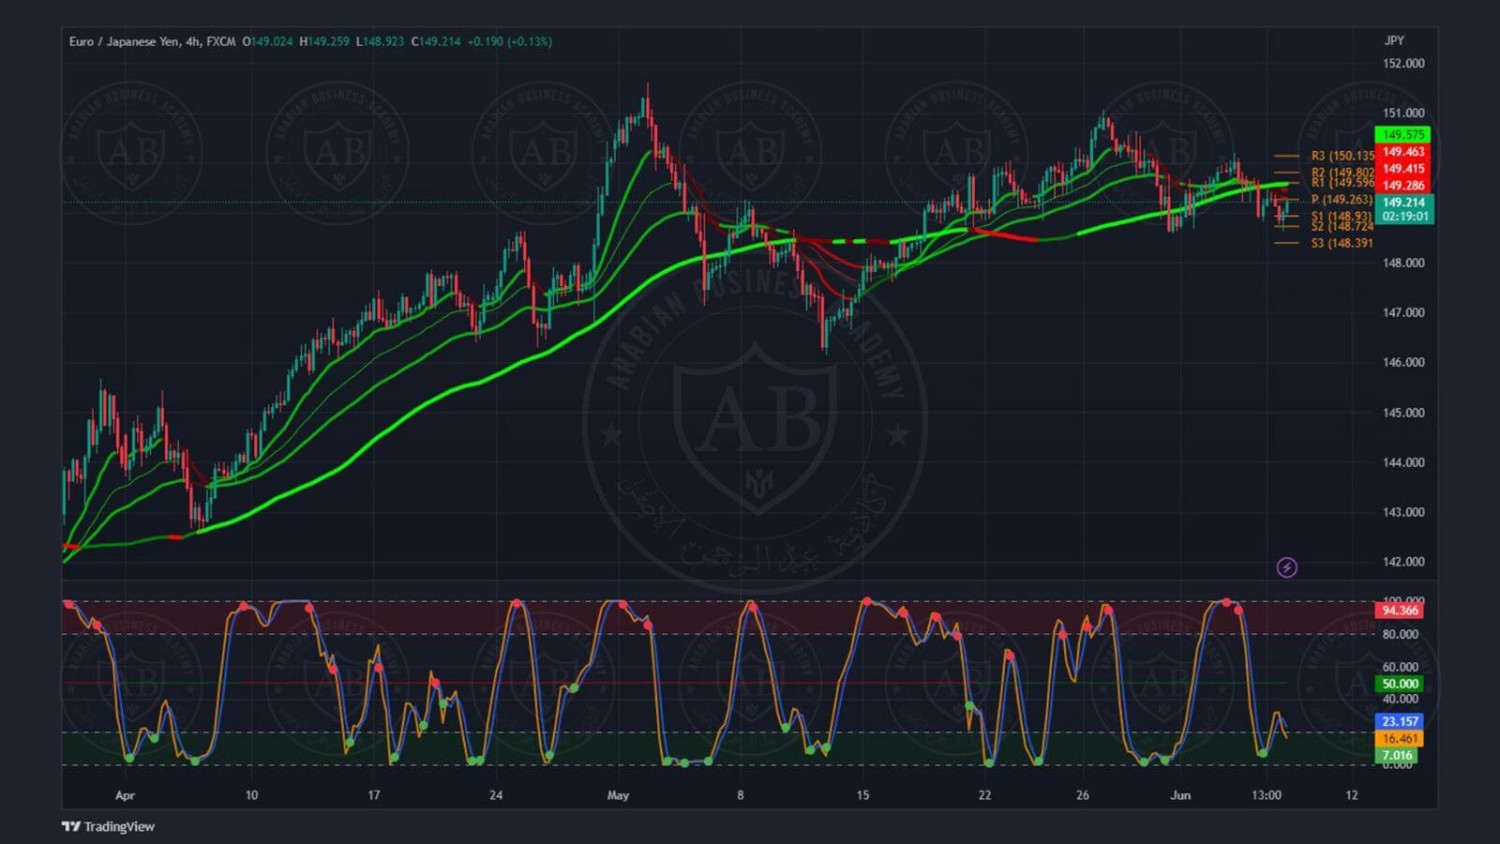Select the S2 (148.724 pivot label

pyautogui.click(x=1342, y=226)
